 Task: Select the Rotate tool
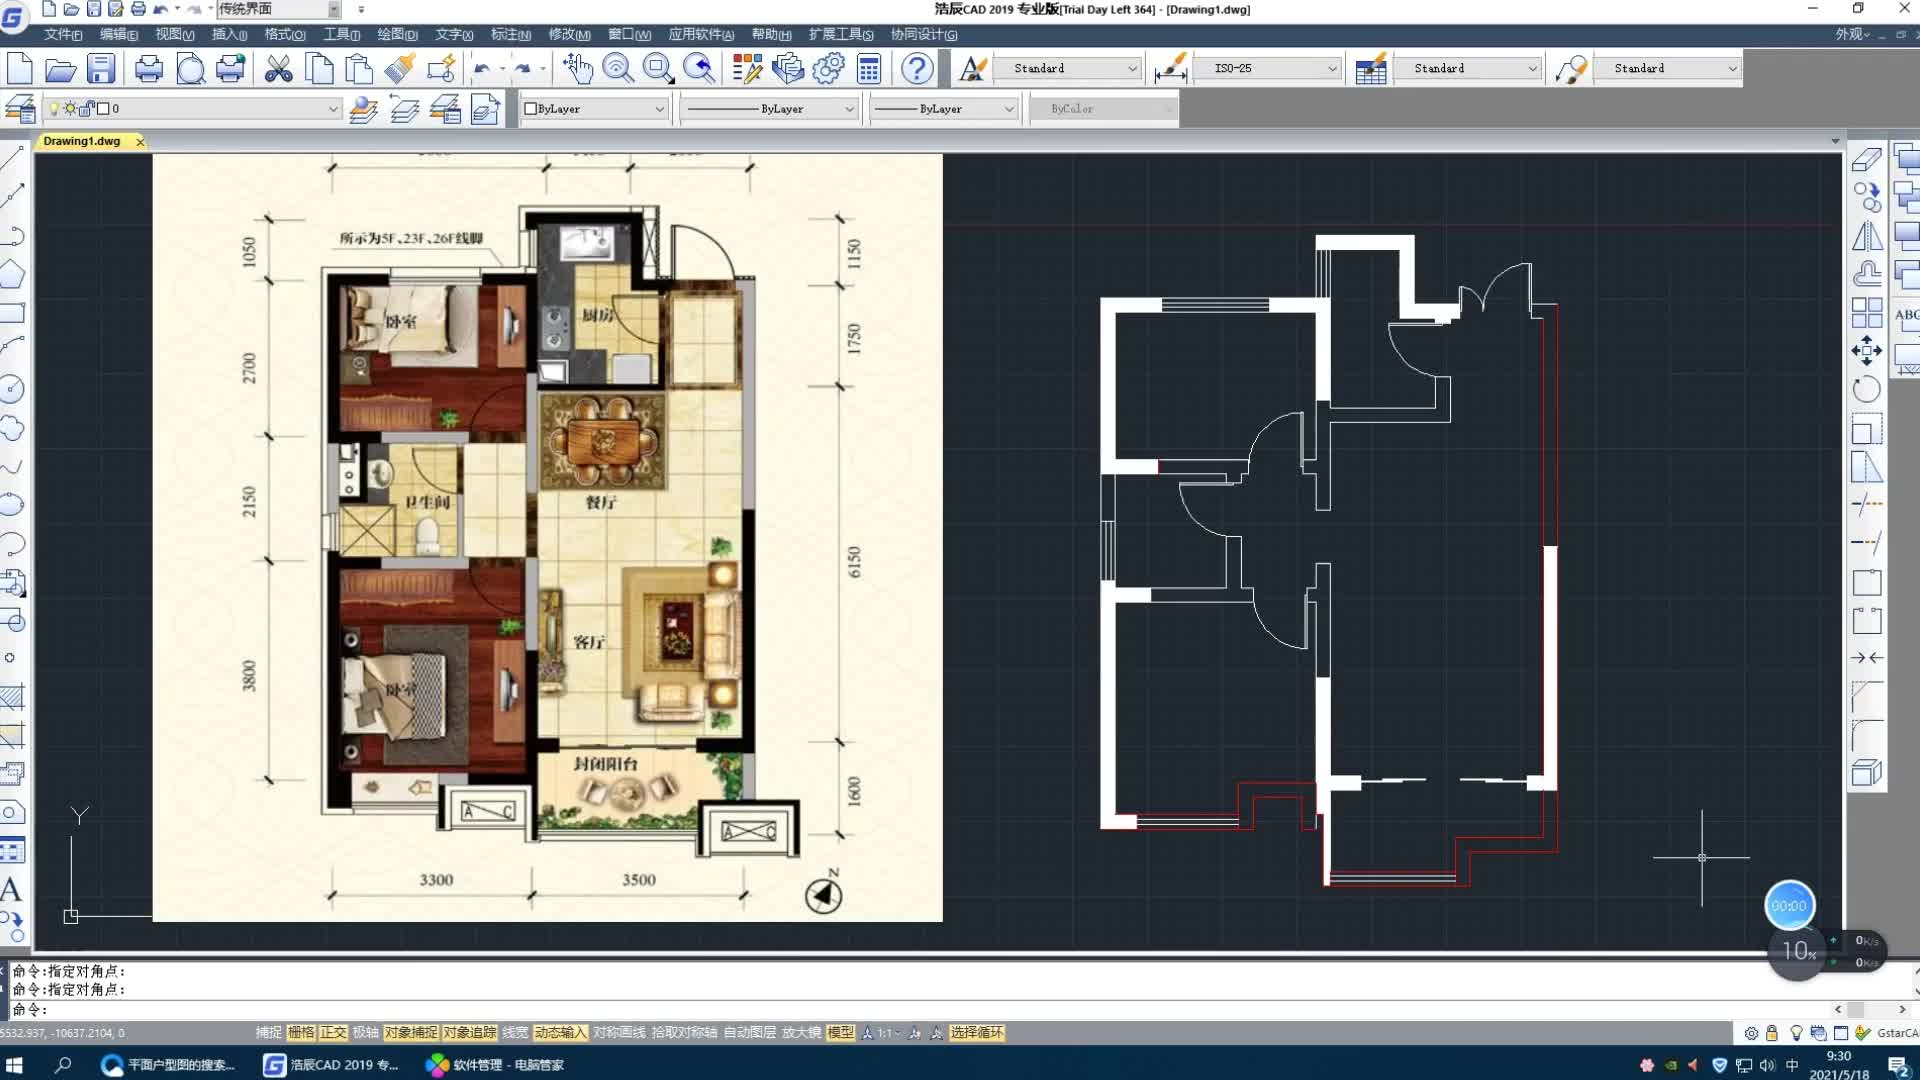pyautogui.click(x=1866, y=389)
